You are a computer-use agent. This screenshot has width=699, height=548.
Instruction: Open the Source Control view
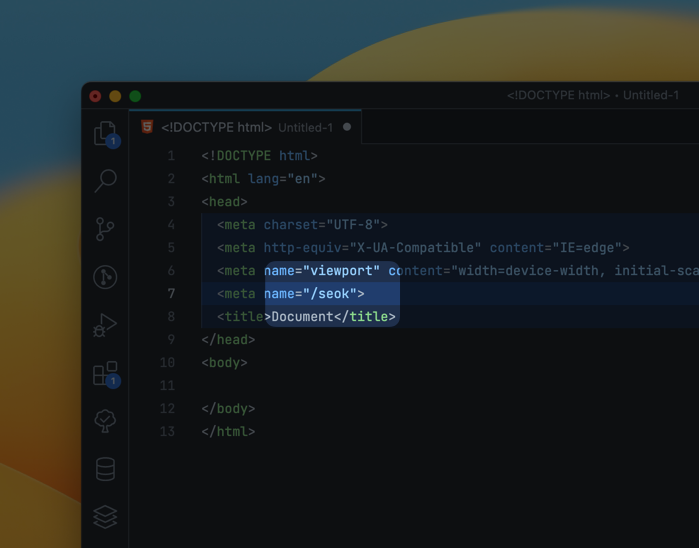click(x=105, y=229)
